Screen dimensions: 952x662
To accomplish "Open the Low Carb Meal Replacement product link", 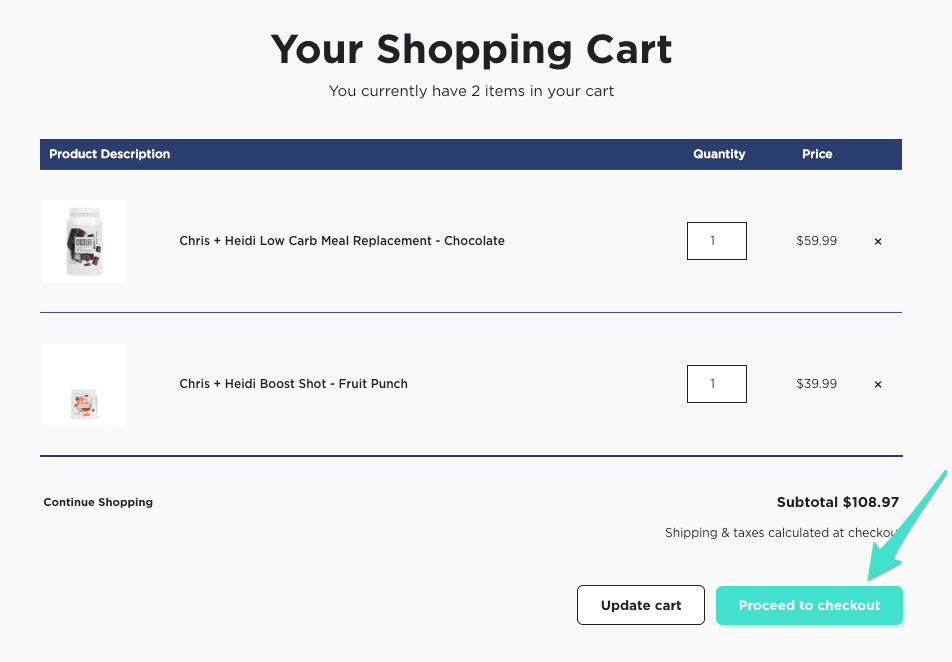I will (342, 241).
